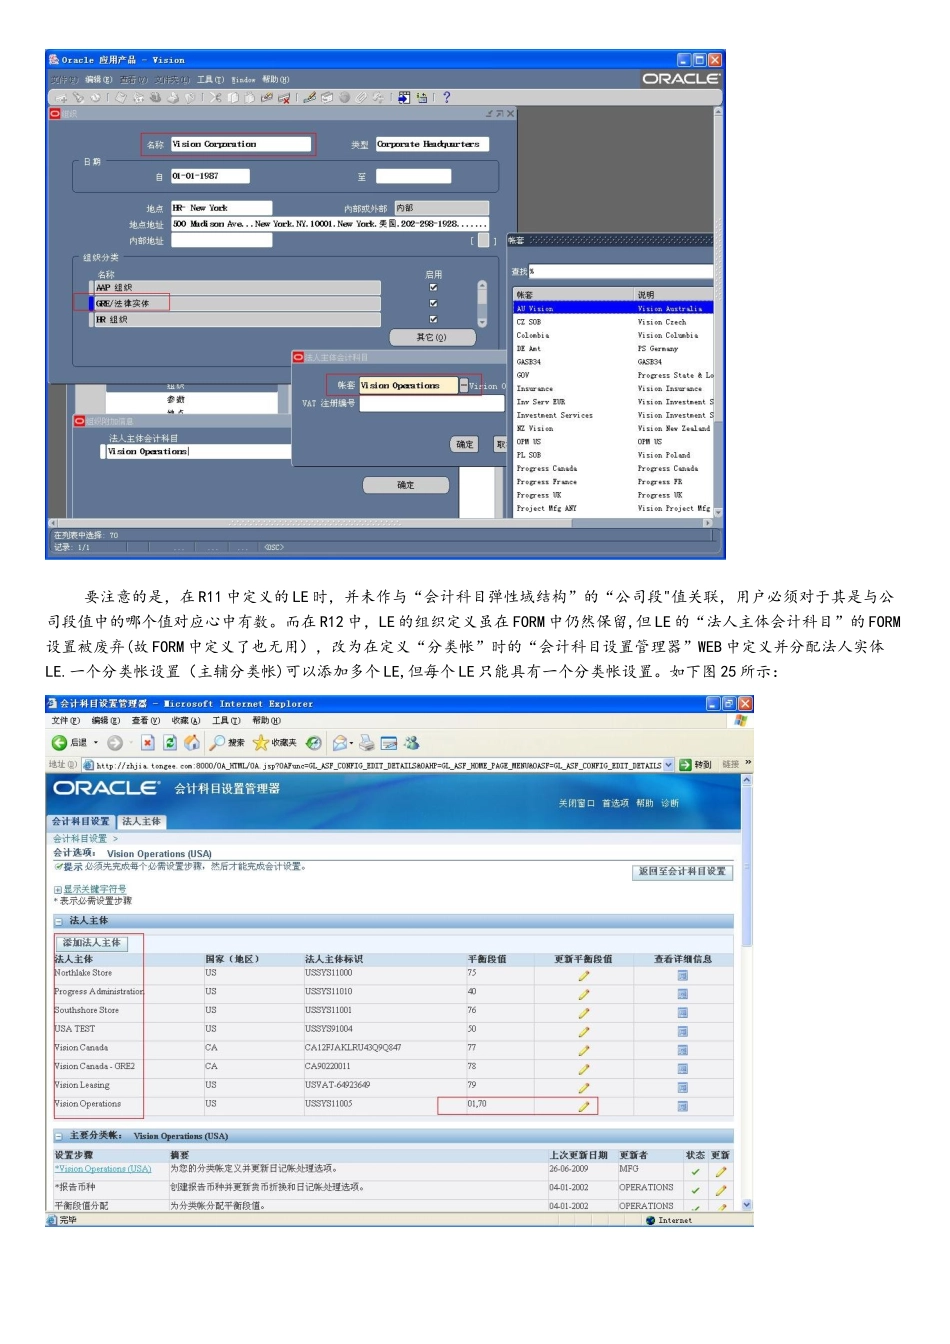
Task: Toggle 启用 checkbox for AAP 组织
Action: (x=433, y=287)
